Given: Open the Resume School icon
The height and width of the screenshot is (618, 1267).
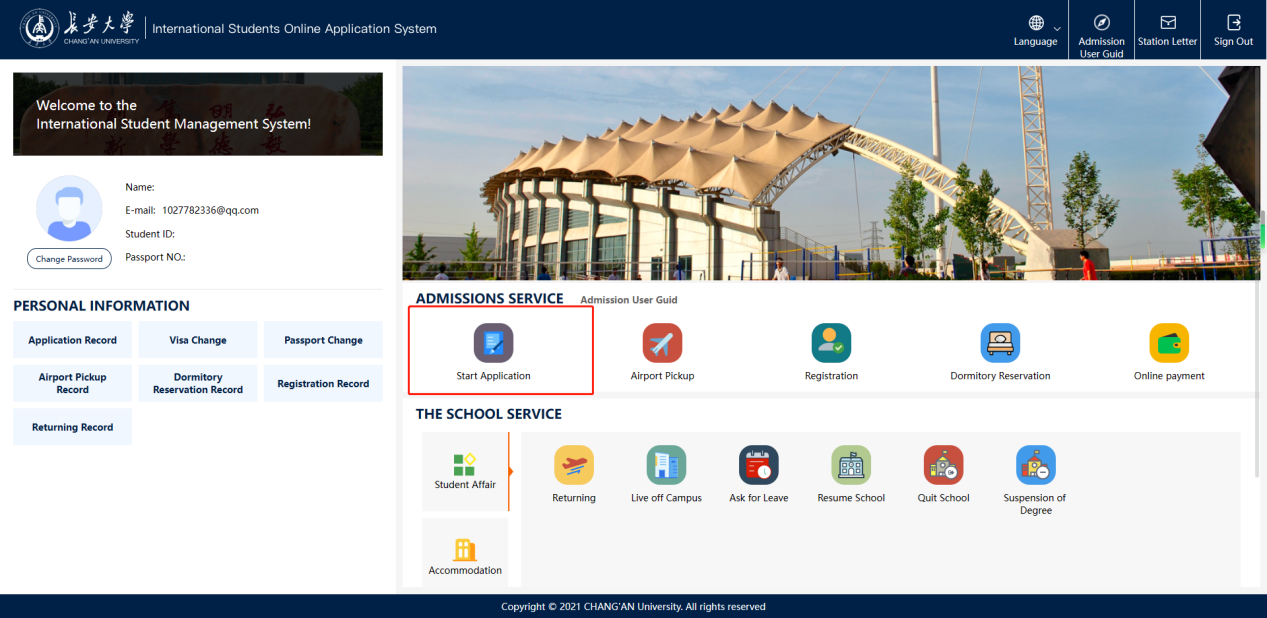Looking at the screenshot, I should tap(851, 466).
